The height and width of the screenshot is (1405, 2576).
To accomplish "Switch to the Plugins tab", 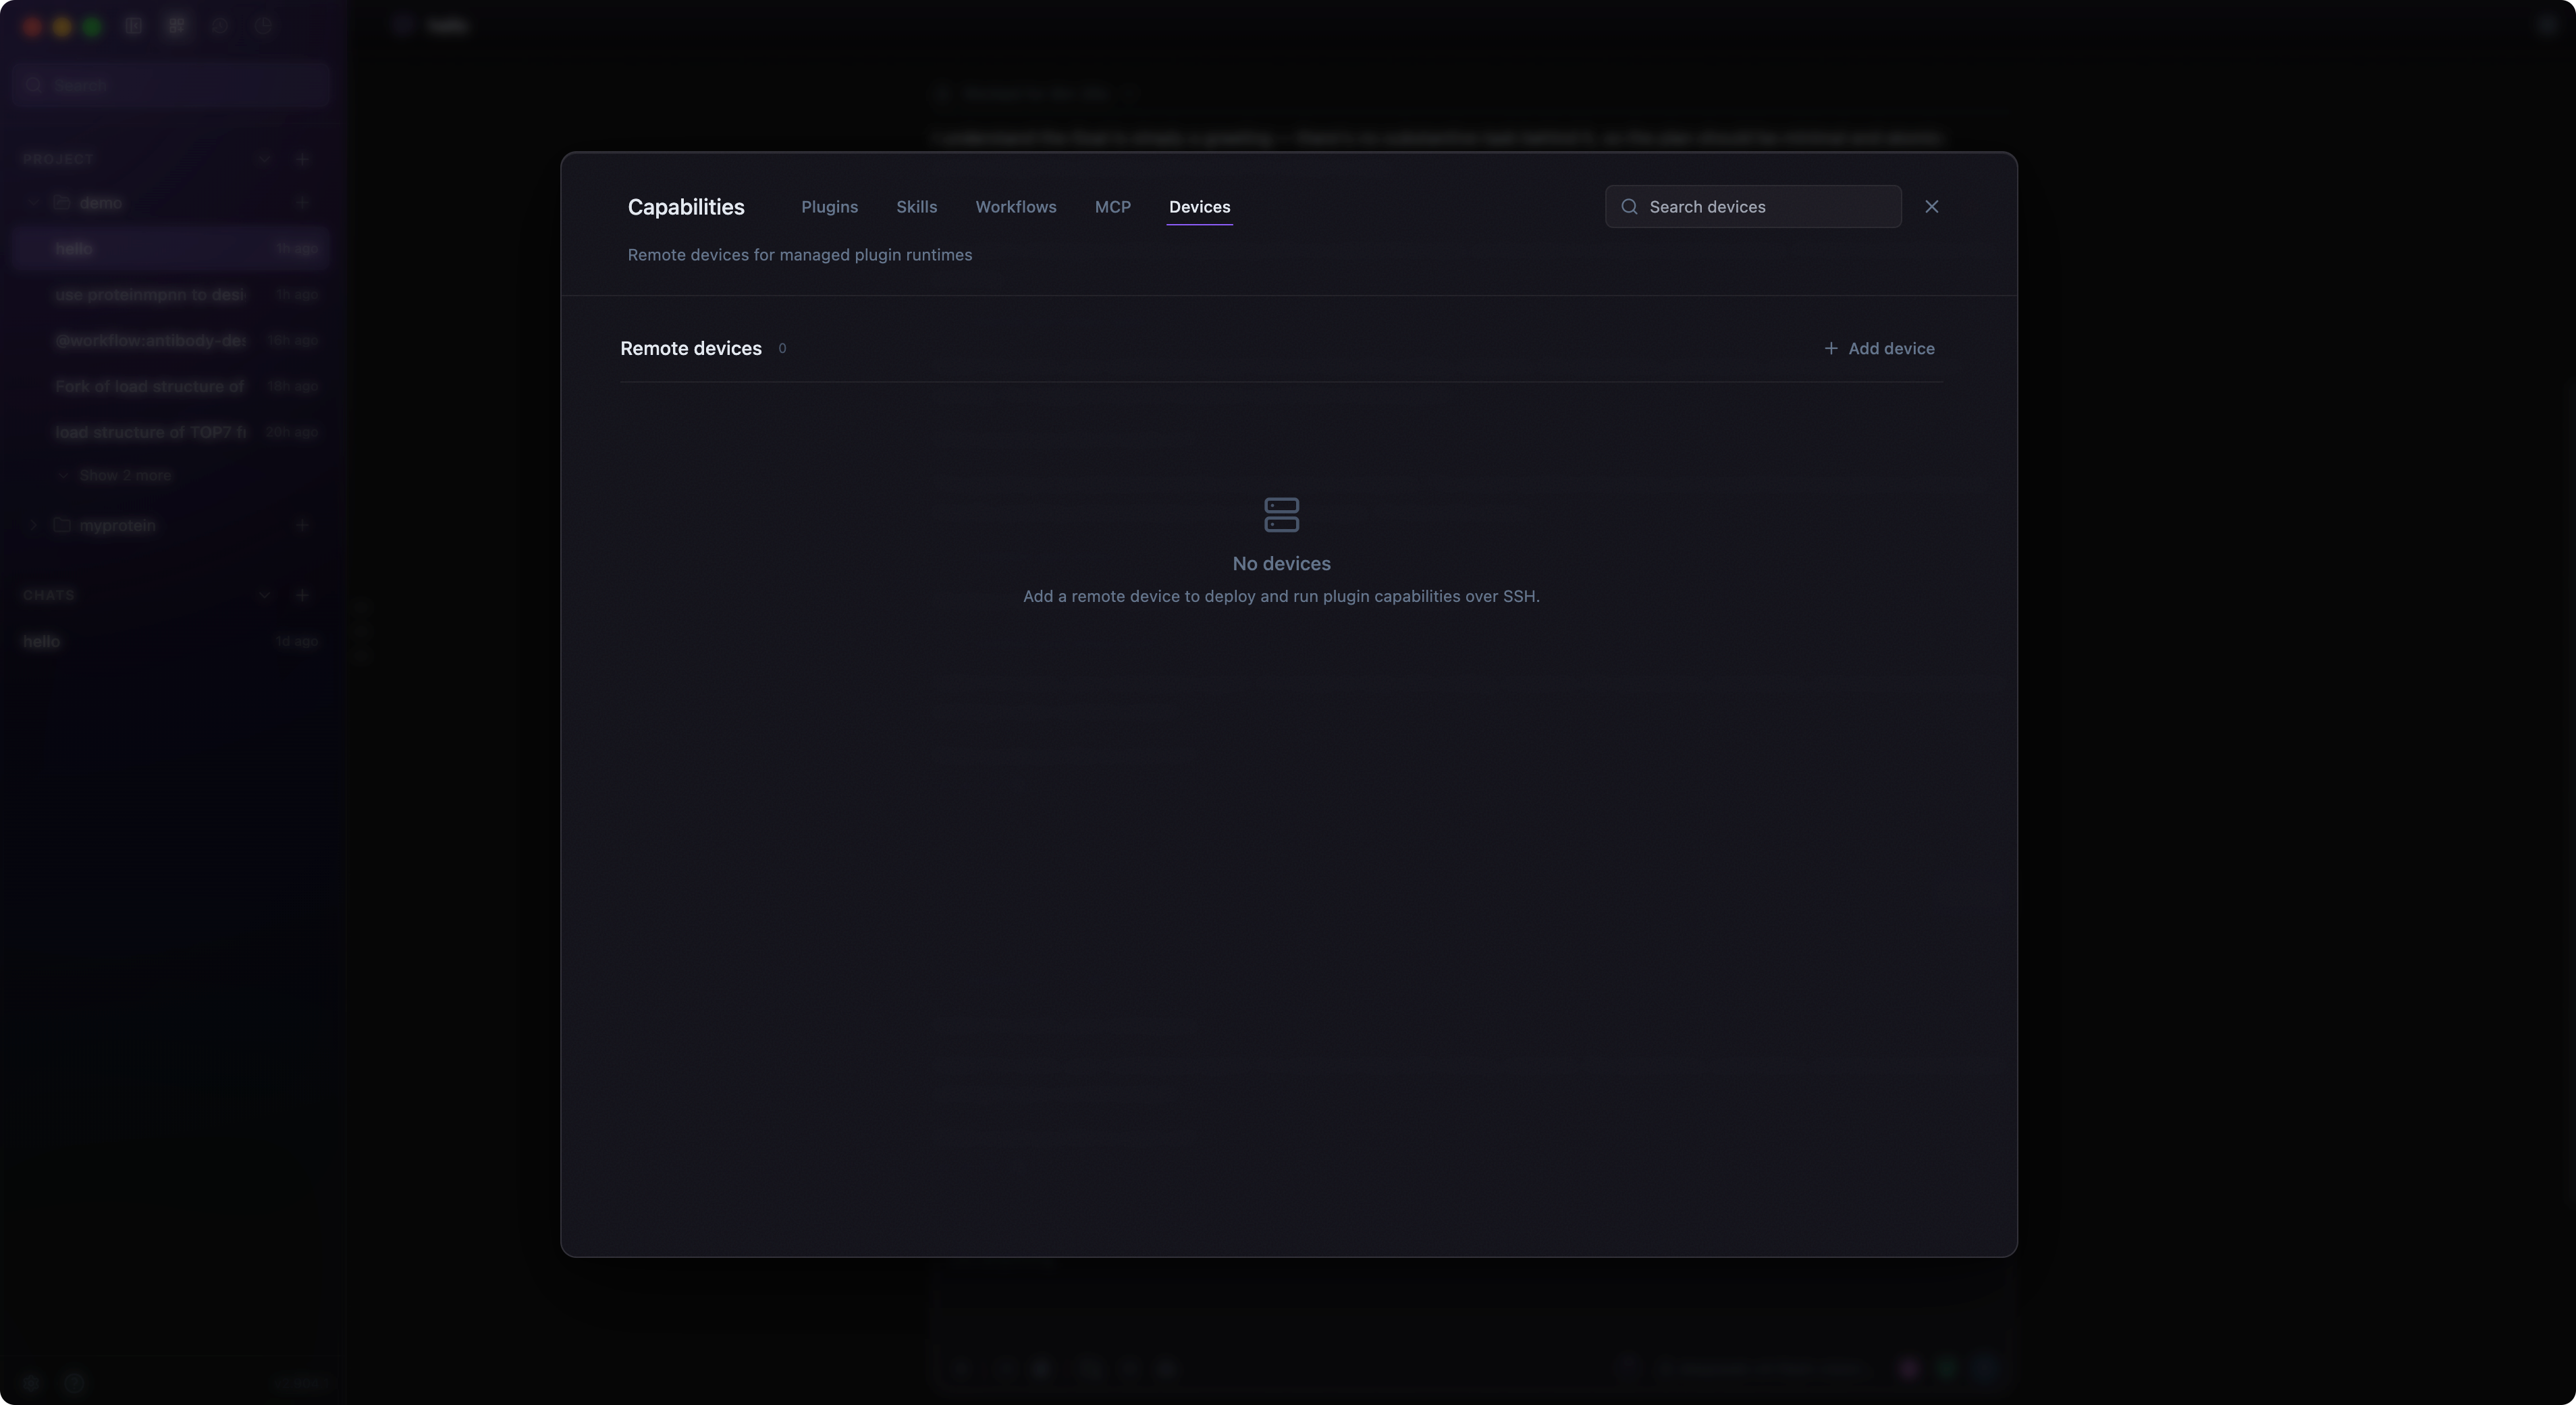I will point(829,207).
